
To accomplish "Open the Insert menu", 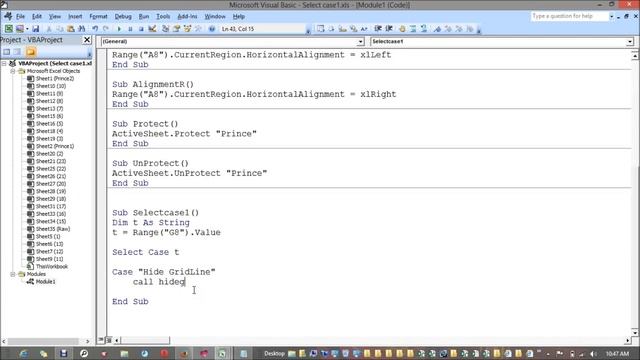I will [75, 16].
